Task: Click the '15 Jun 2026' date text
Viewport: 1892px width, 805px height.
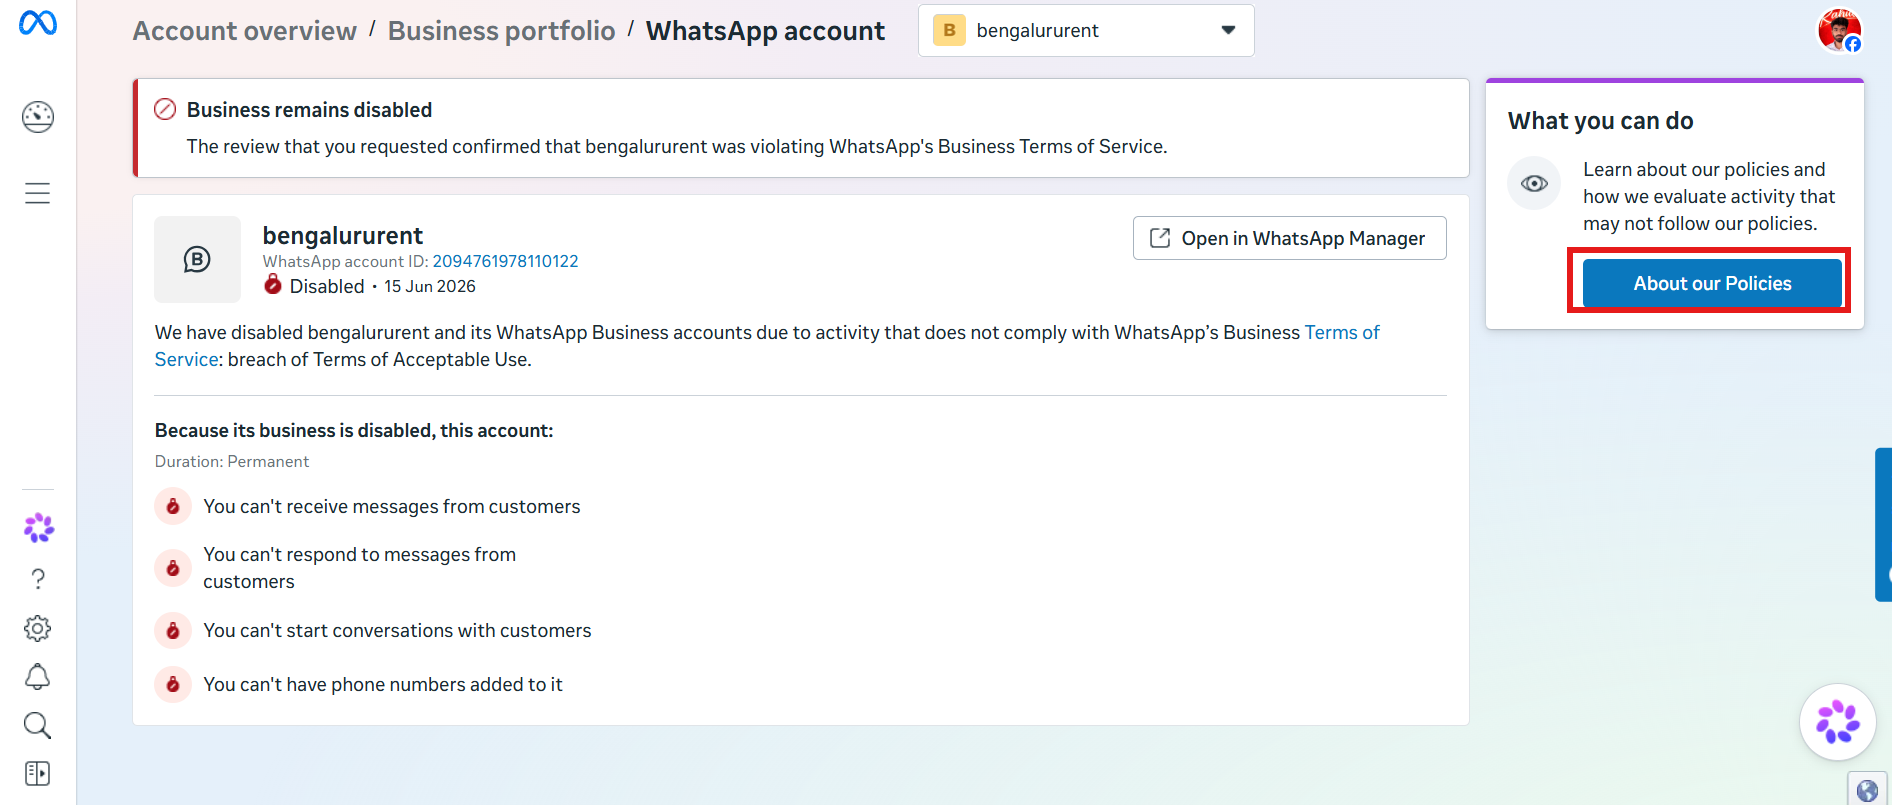Action: point(430,286)
